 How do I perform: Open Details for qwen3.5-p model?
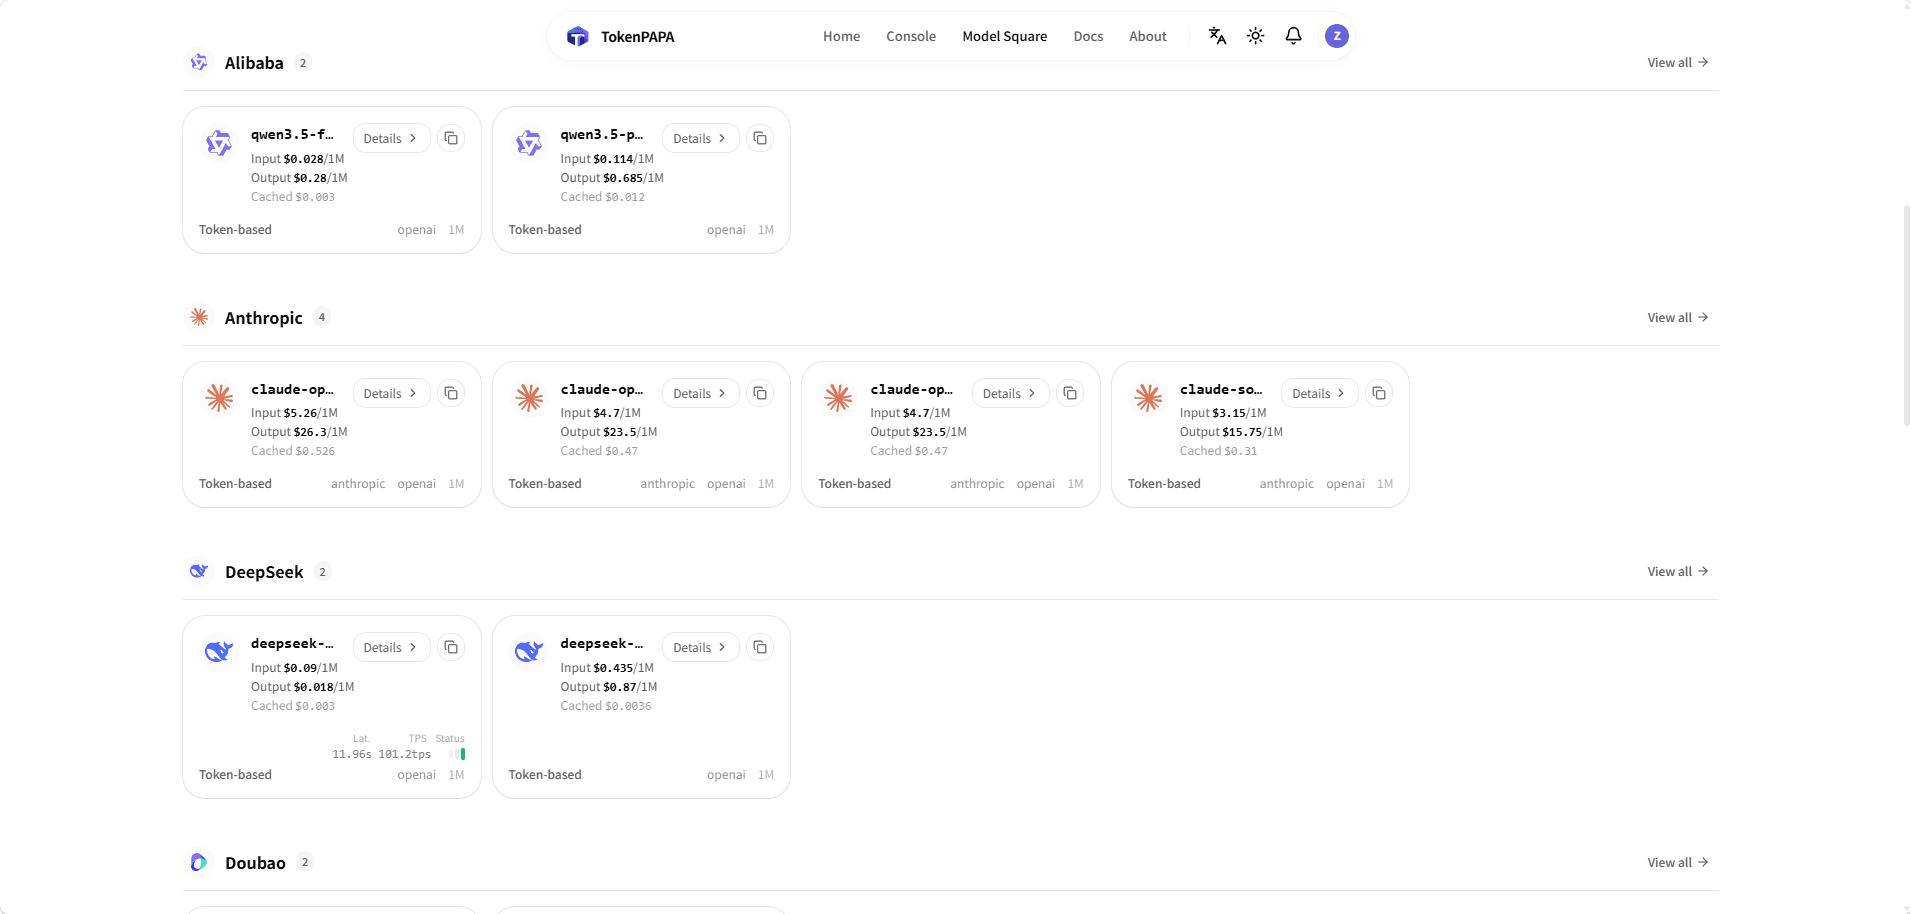point(701,138)
